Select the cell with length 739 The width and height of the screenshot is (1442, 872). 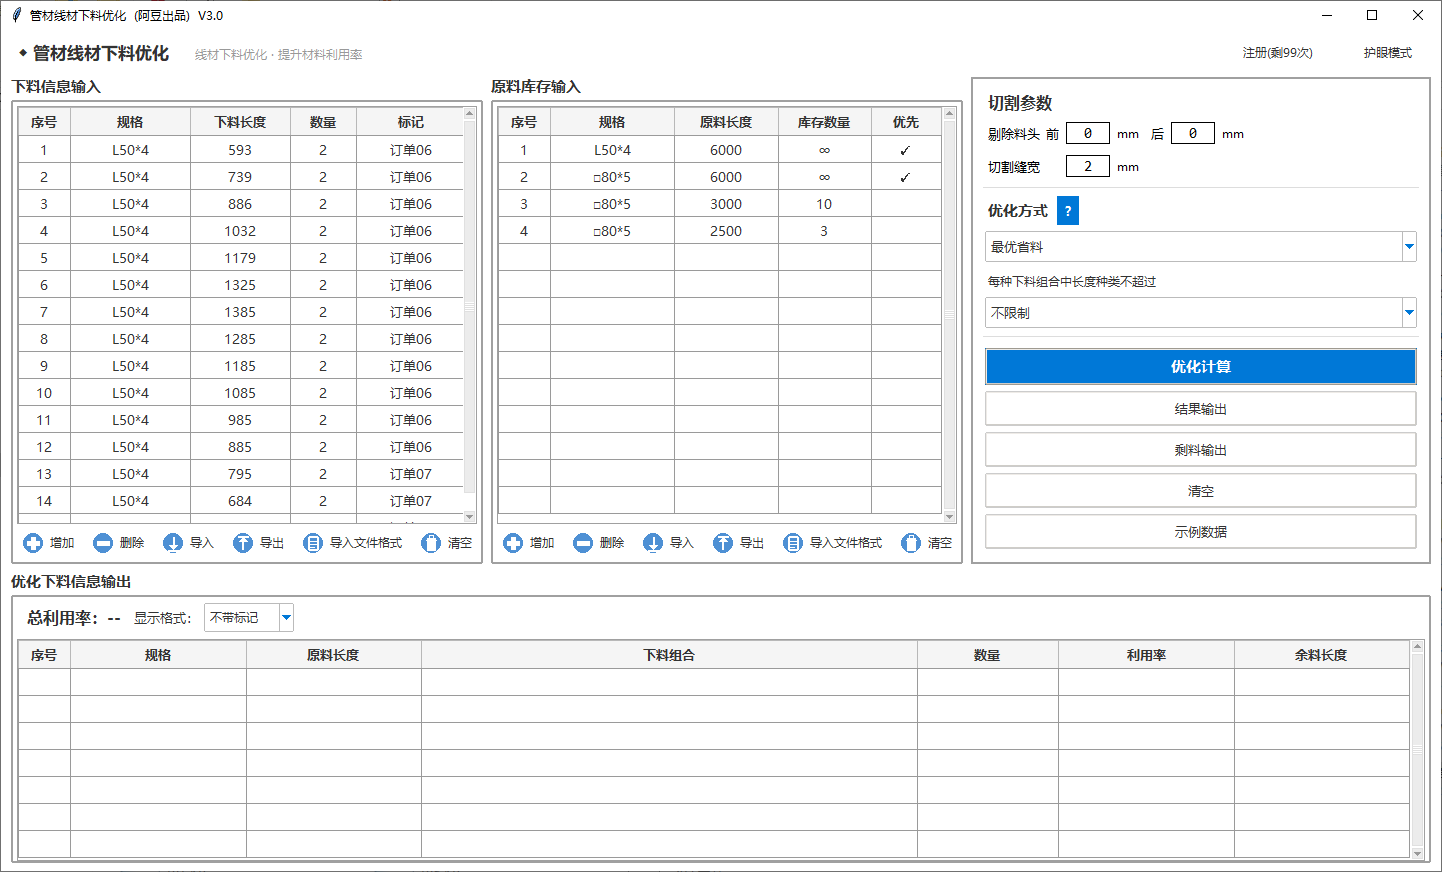click(x=240, y=177)
